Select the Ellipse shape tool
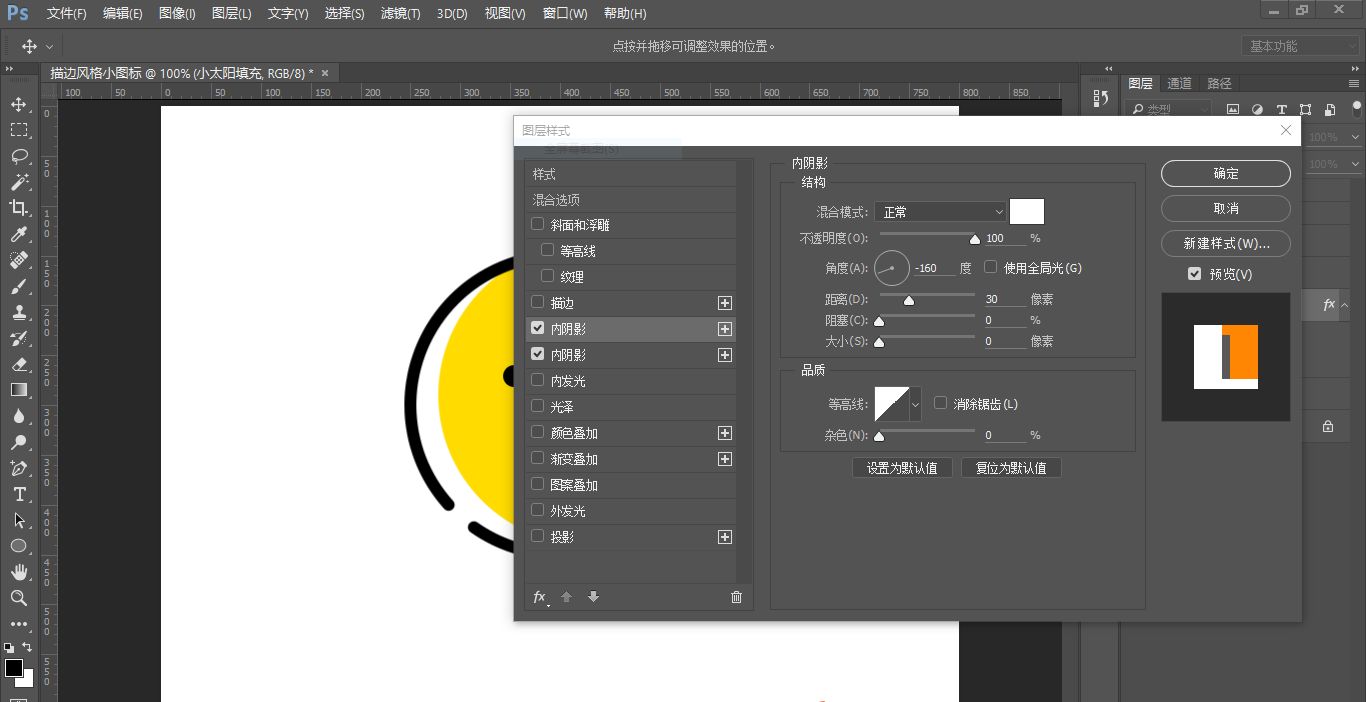 point(19,546)
